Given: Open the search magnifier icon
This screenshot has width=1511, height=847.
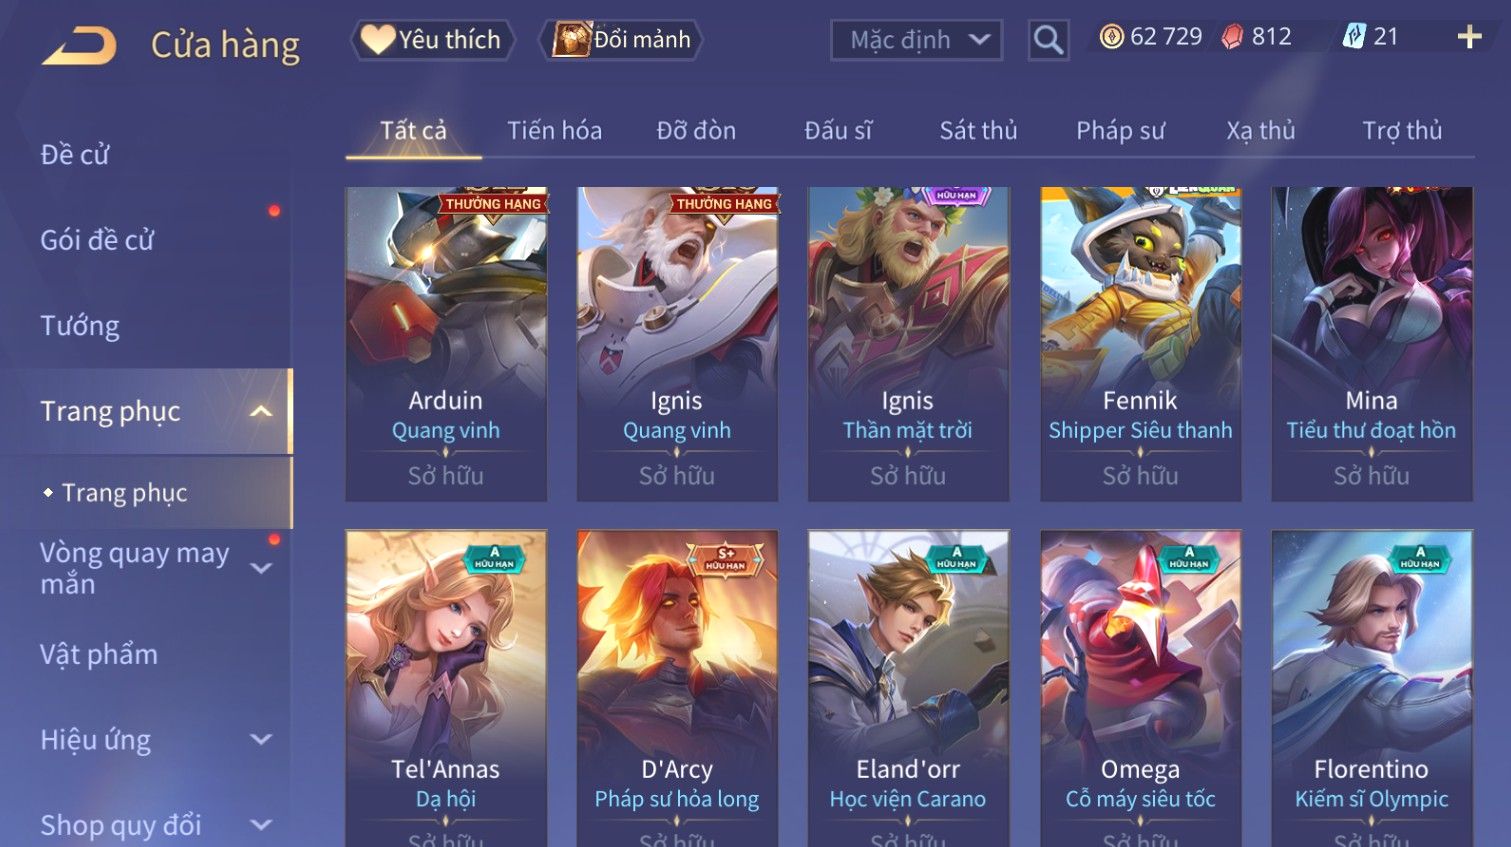Looking at the screenshot, I should (x=1048, y=40).
